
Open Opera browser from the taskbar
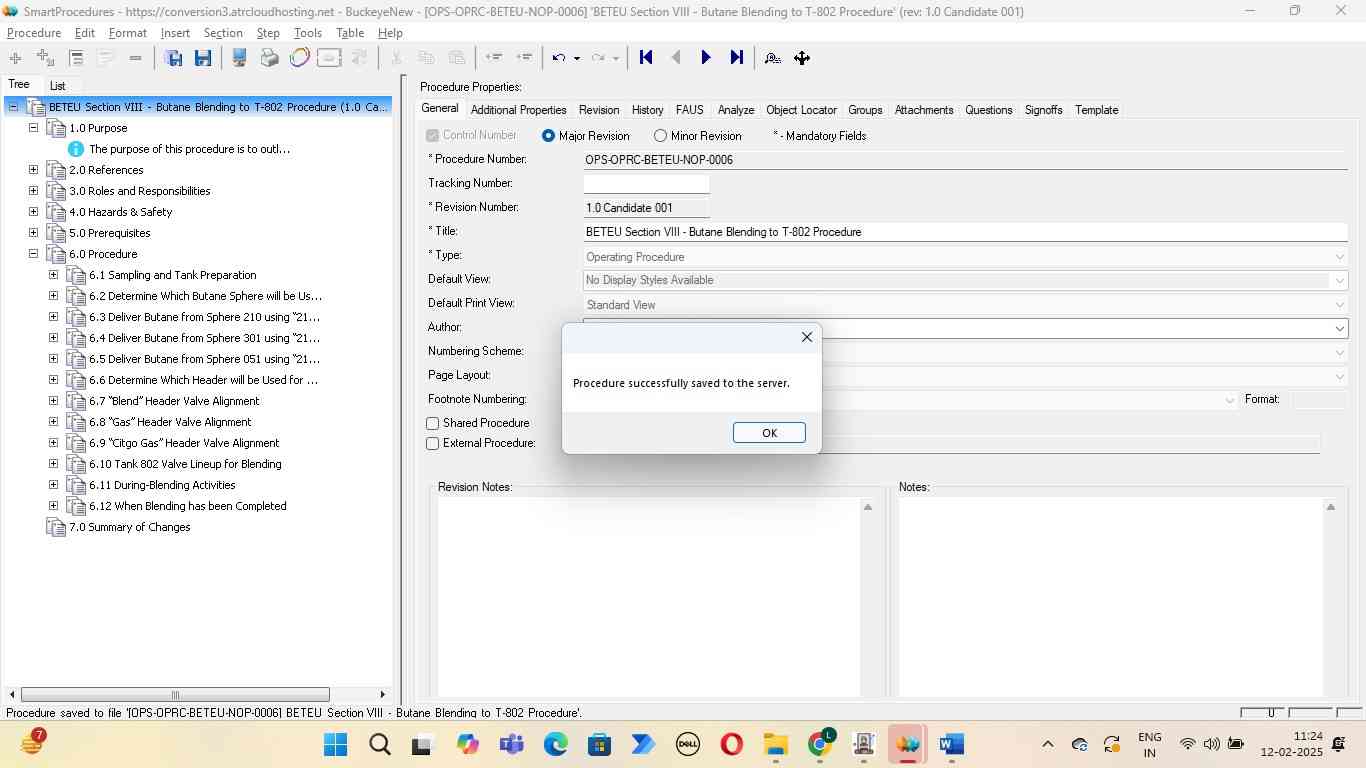[732, 744]
